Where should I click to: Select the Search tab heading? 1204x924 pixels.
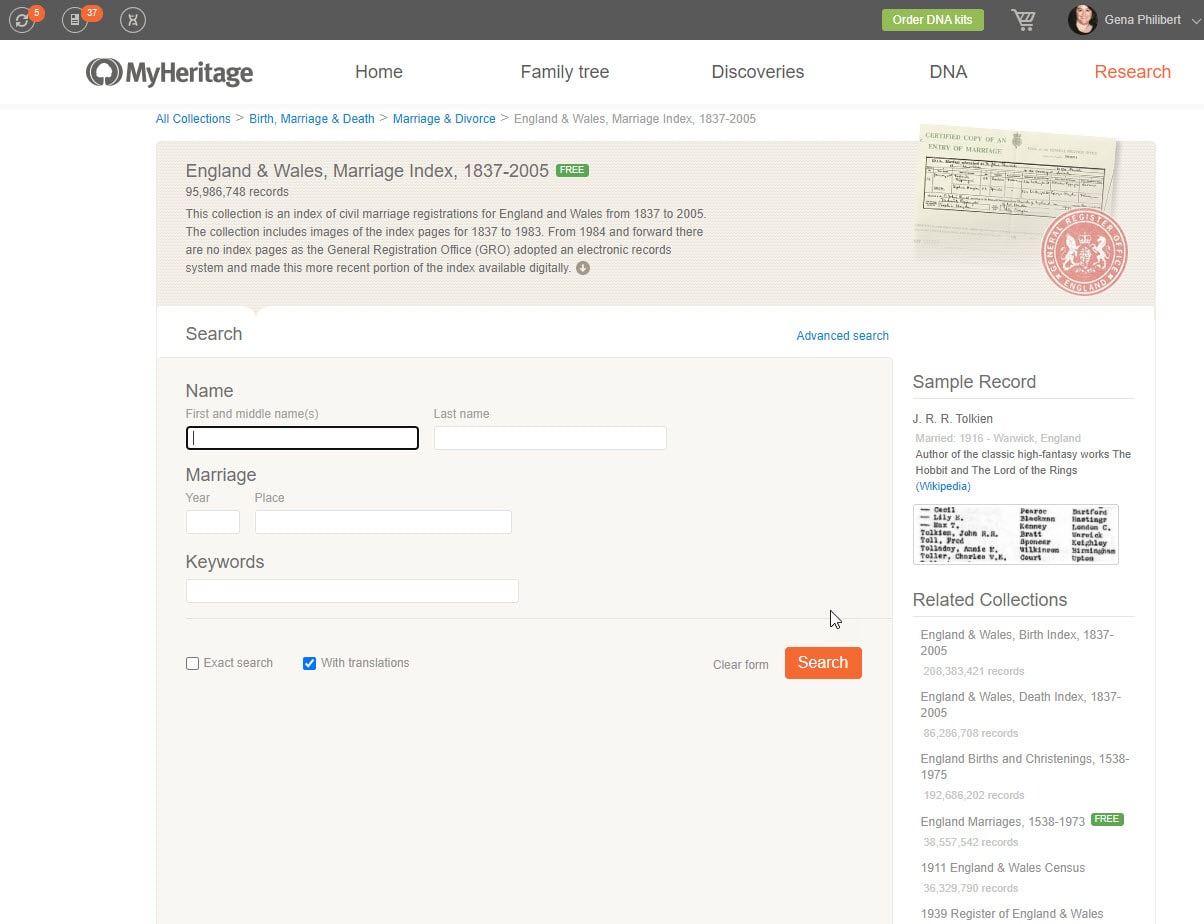click(x=214, y=334)
